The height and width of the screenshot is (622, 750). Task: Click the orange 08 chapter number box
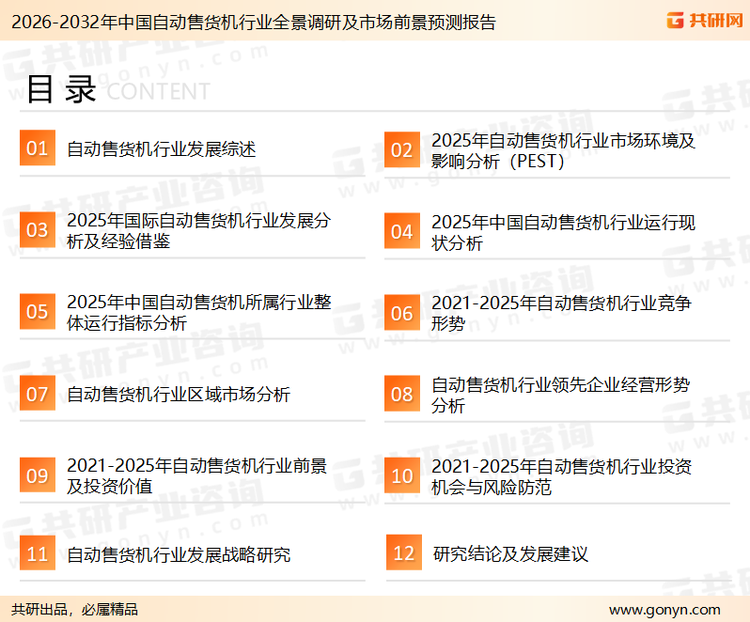point(402,394)
